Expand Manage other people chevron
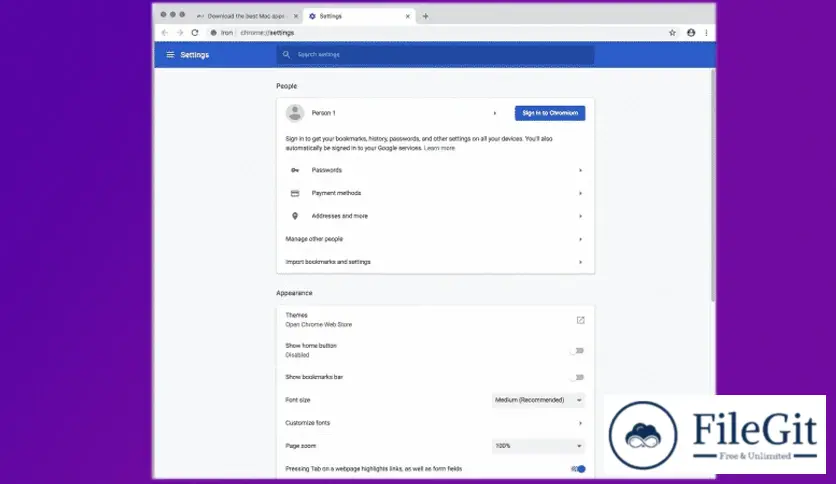This screenshot has height=484, width=836. click(580, 239)
